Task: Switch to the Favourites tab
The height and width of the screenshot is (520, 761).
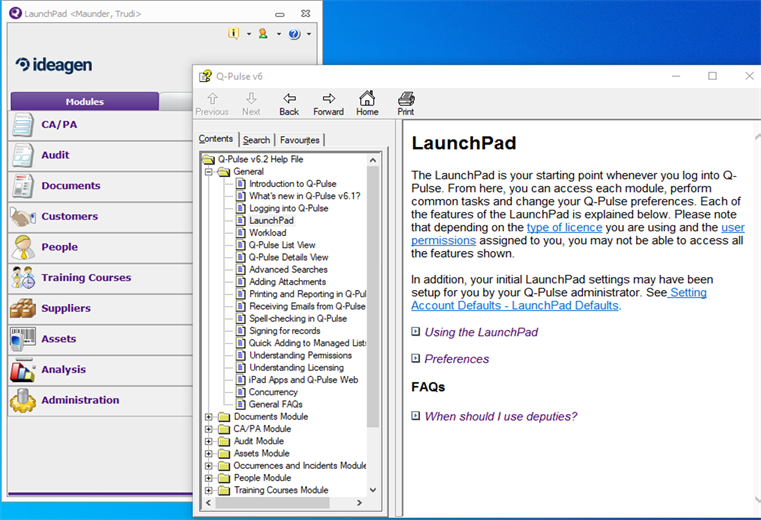Action: point(299,140)
